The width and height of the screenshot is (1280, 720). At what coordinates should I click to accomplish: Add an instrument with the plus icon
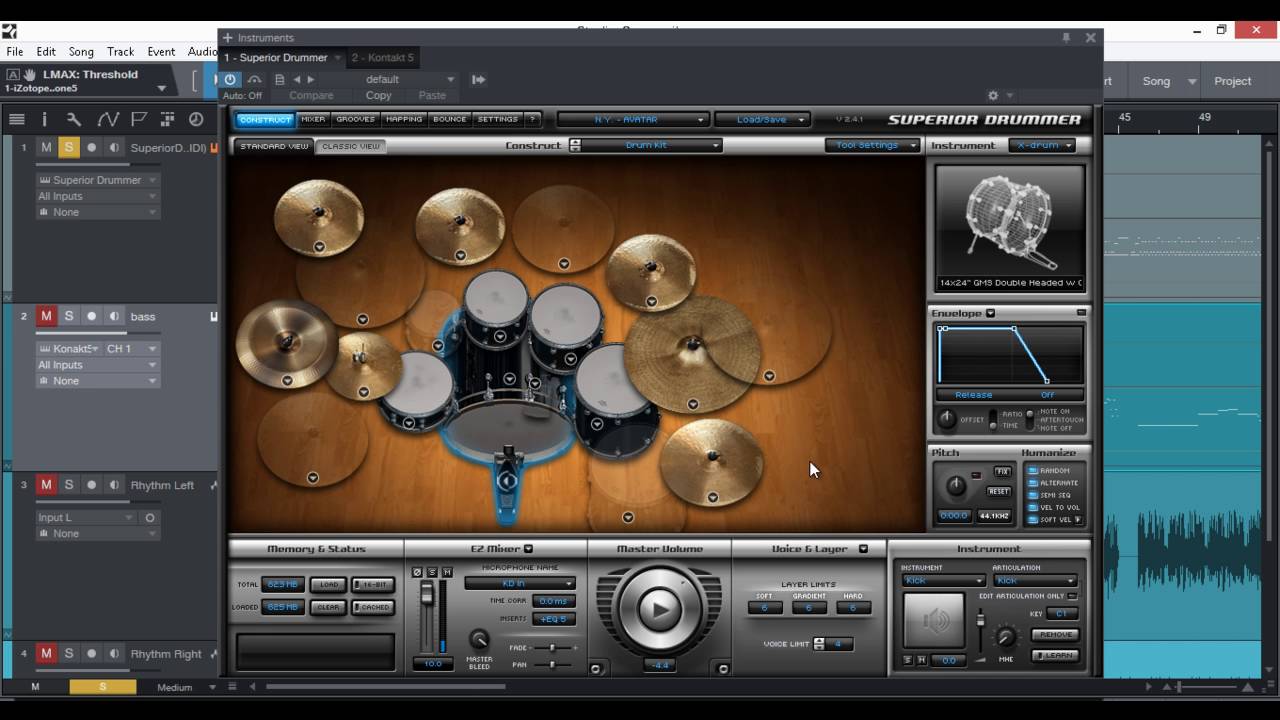point(227,38)
